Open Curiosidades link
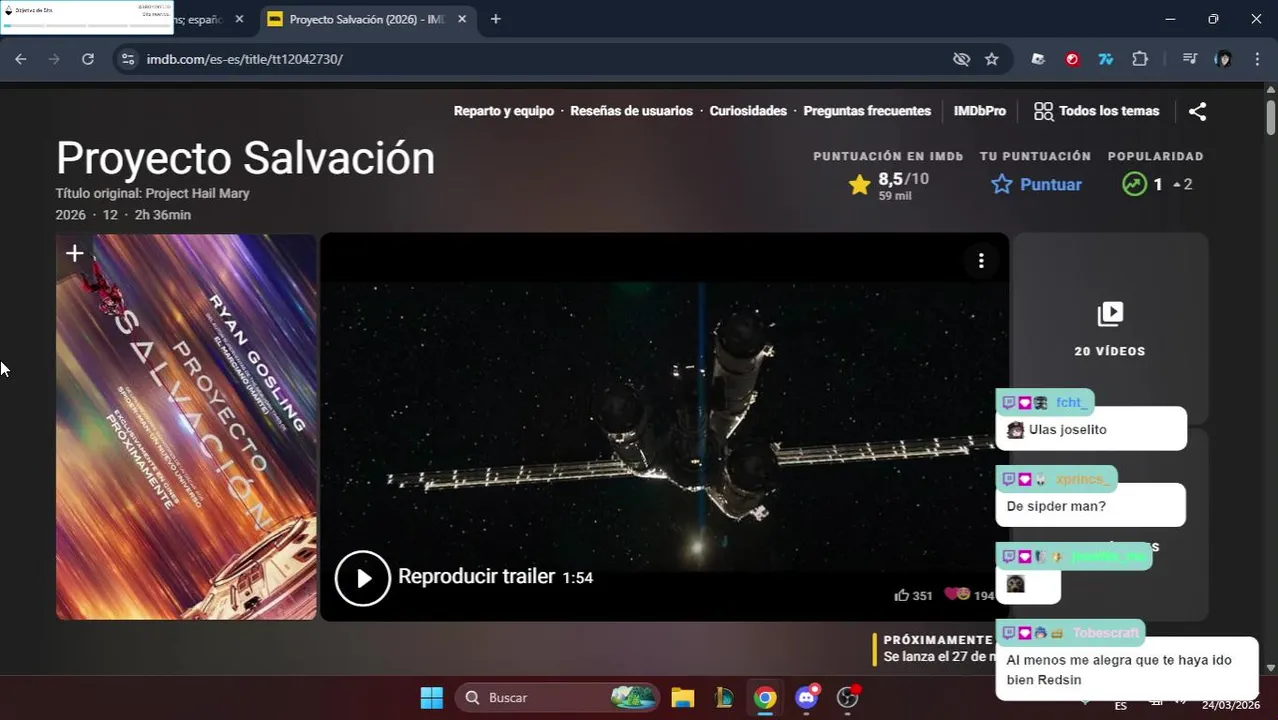 tap(748, 111)
